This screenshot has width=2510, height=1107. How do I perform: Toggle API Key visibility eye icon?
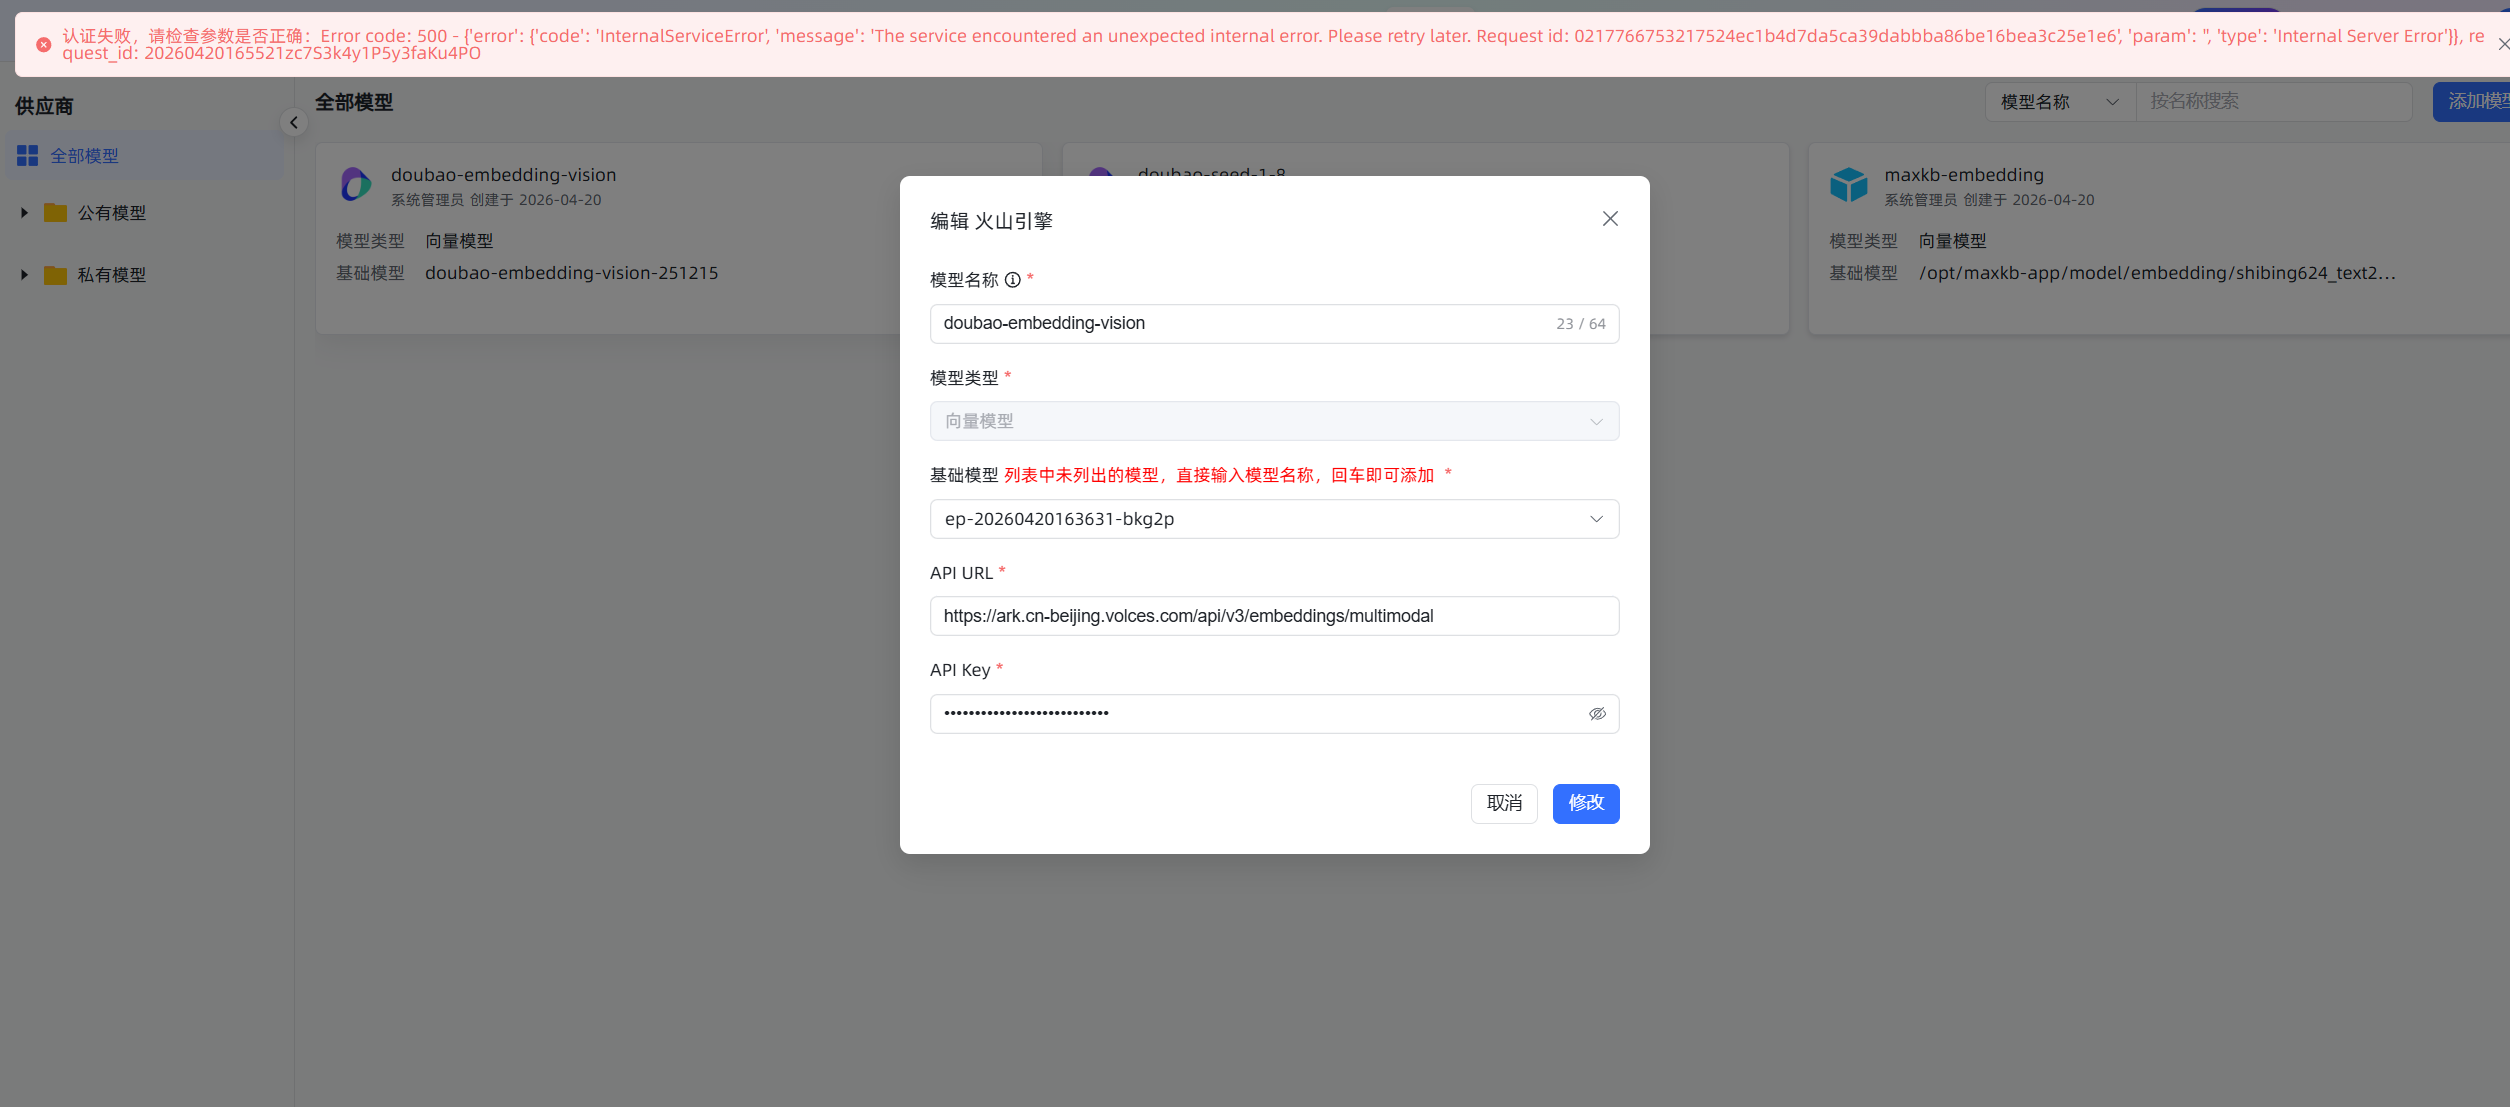tap(1597, 714)
